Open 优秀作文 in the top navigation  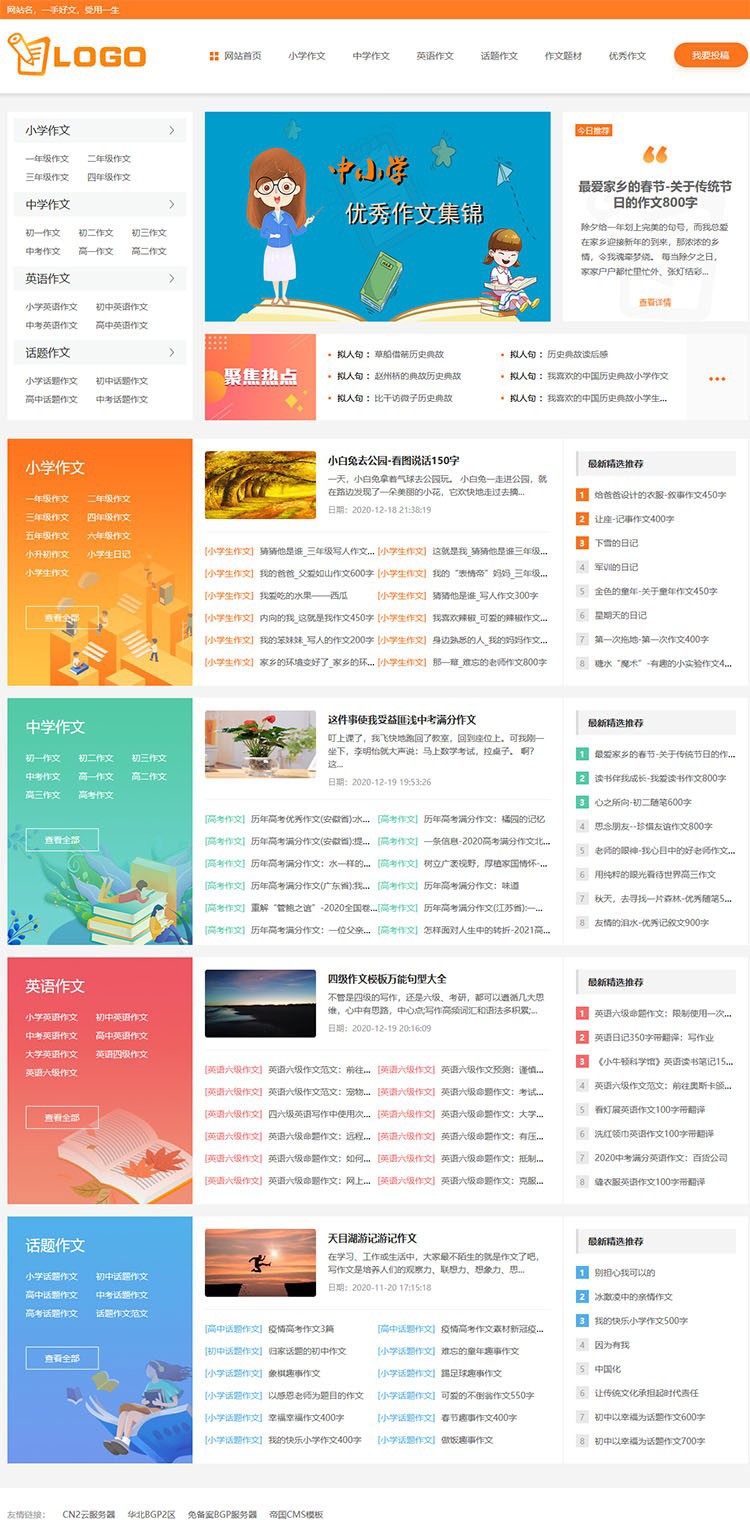coord(627,56)
